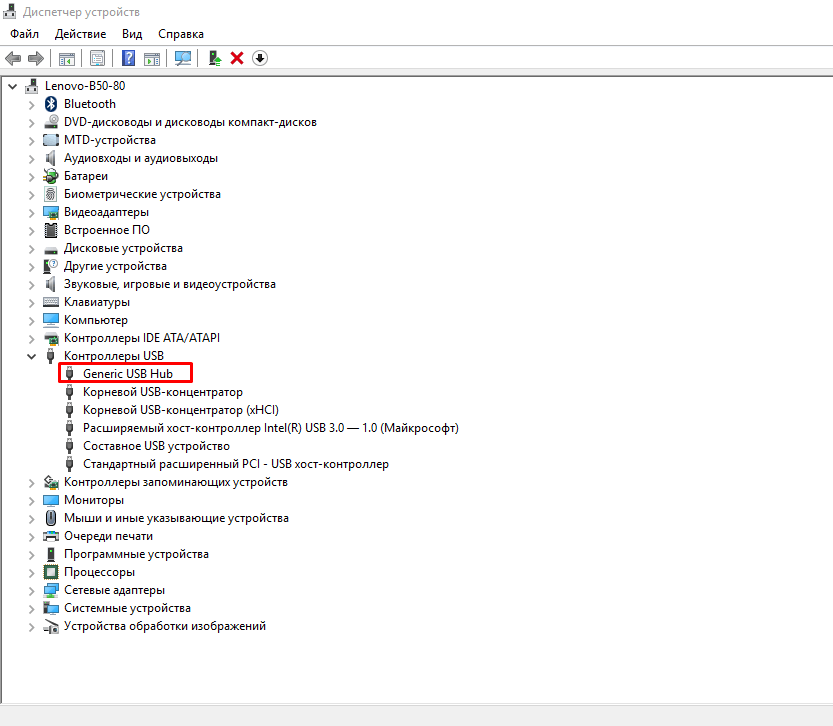Select the Lenovo-B50-80 computer name
This screenshot has height=726, width=833.
tap(85, 86)
